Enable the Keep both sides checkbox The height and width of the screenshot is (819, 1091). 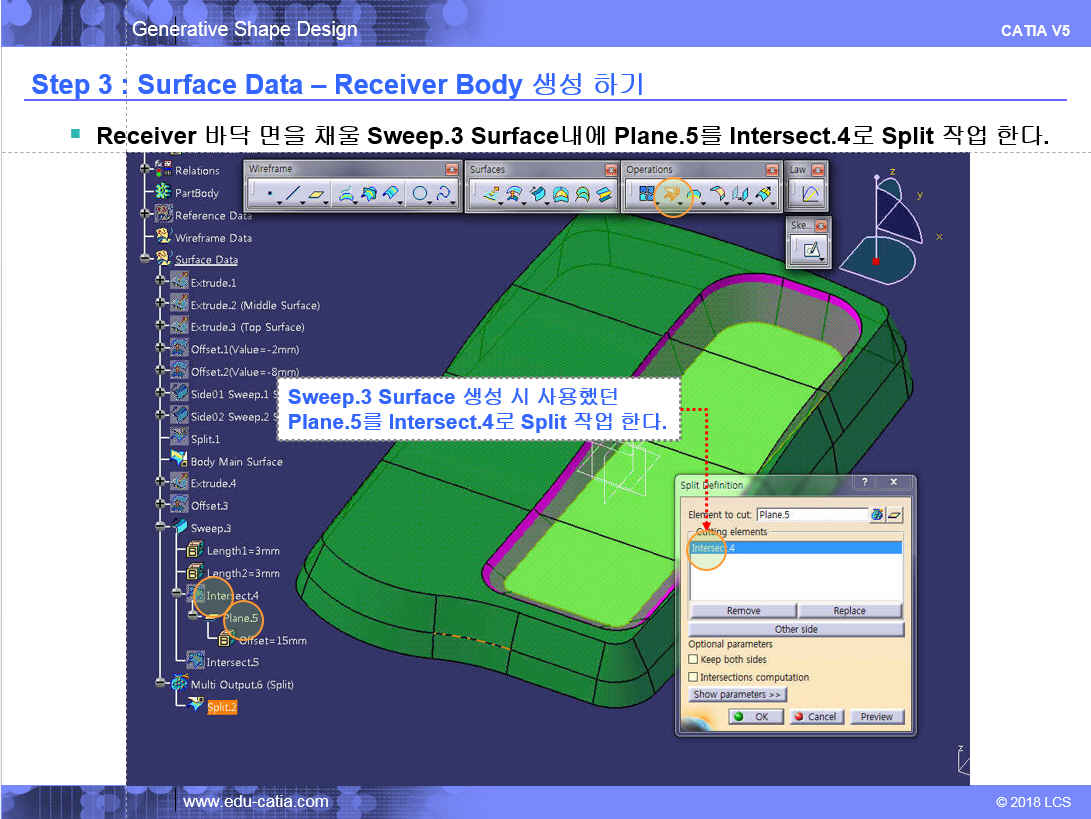point(693,660)
